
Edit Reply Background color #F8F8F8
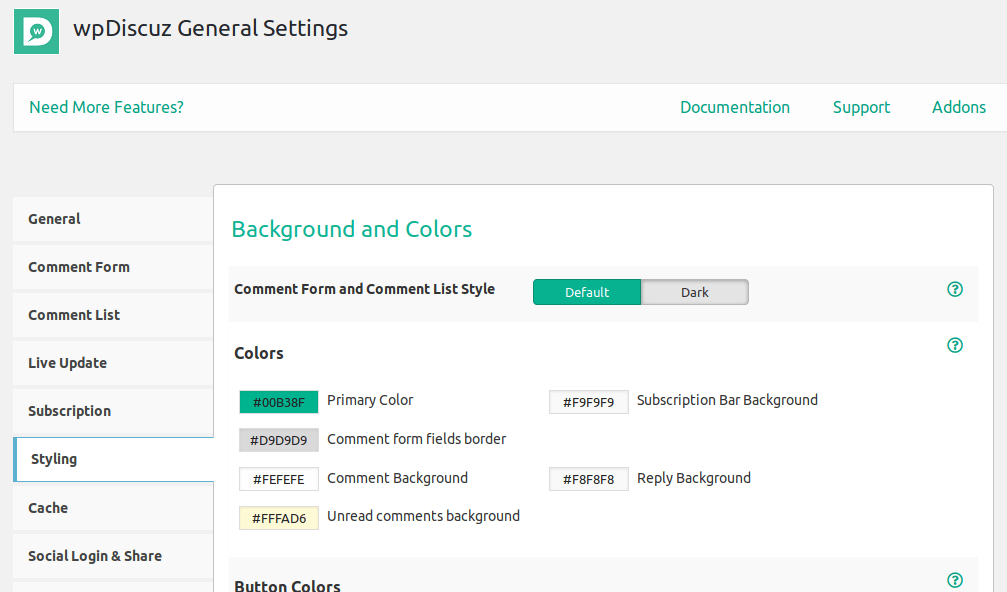(589, 479)
